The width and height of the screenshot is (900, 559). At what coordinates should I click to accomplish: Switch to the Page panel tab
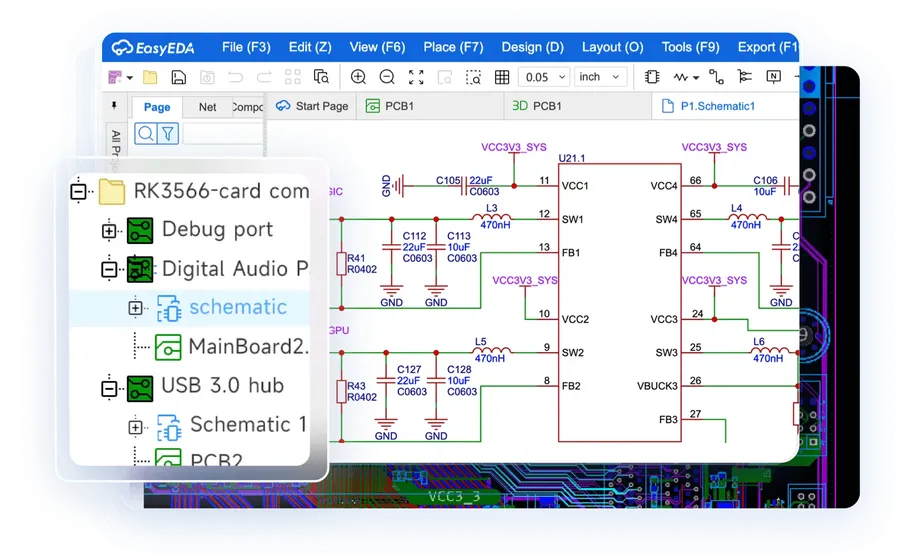(x=157, y=107)
